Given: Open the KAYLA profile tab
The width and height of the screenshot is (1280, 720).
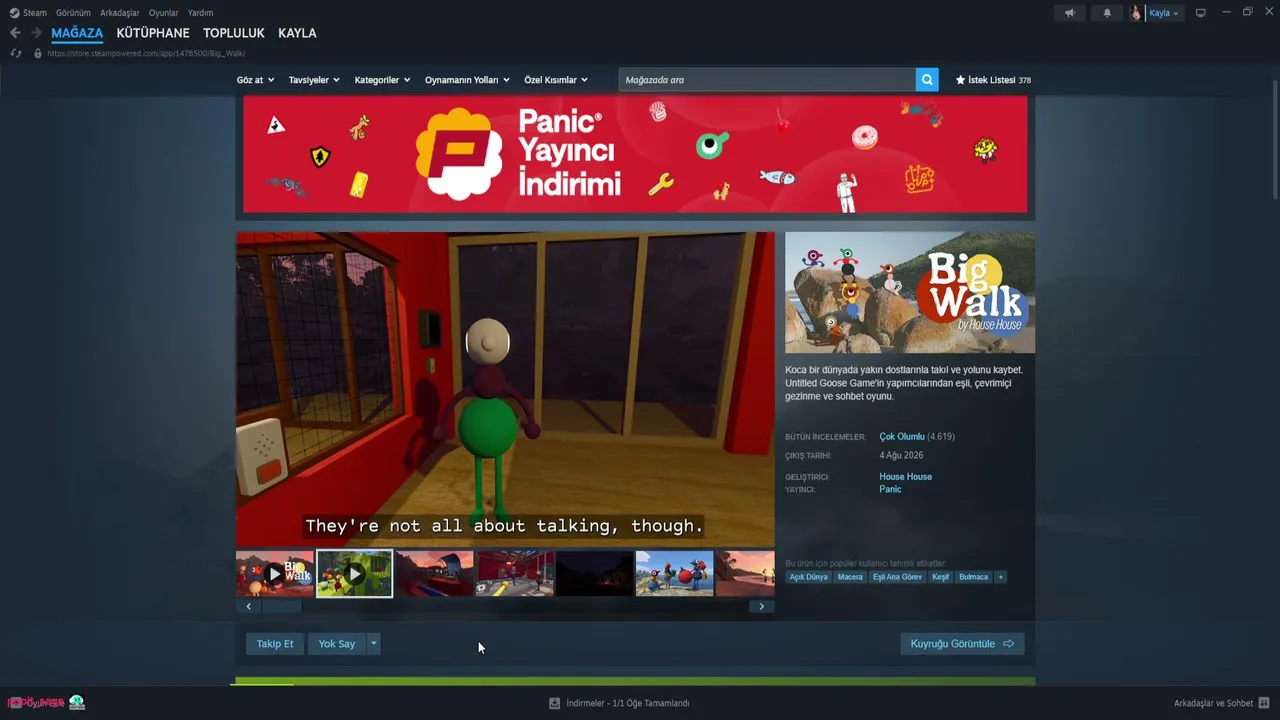Looking at the screenshot, I should point(297,33).
